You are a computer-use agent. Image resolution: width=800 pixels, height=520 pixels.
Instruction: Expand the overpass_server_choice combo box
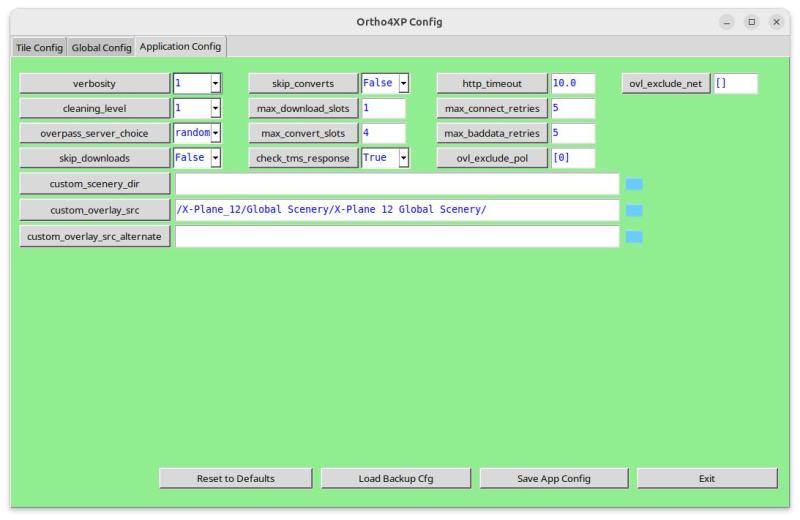tap(215, 133)
